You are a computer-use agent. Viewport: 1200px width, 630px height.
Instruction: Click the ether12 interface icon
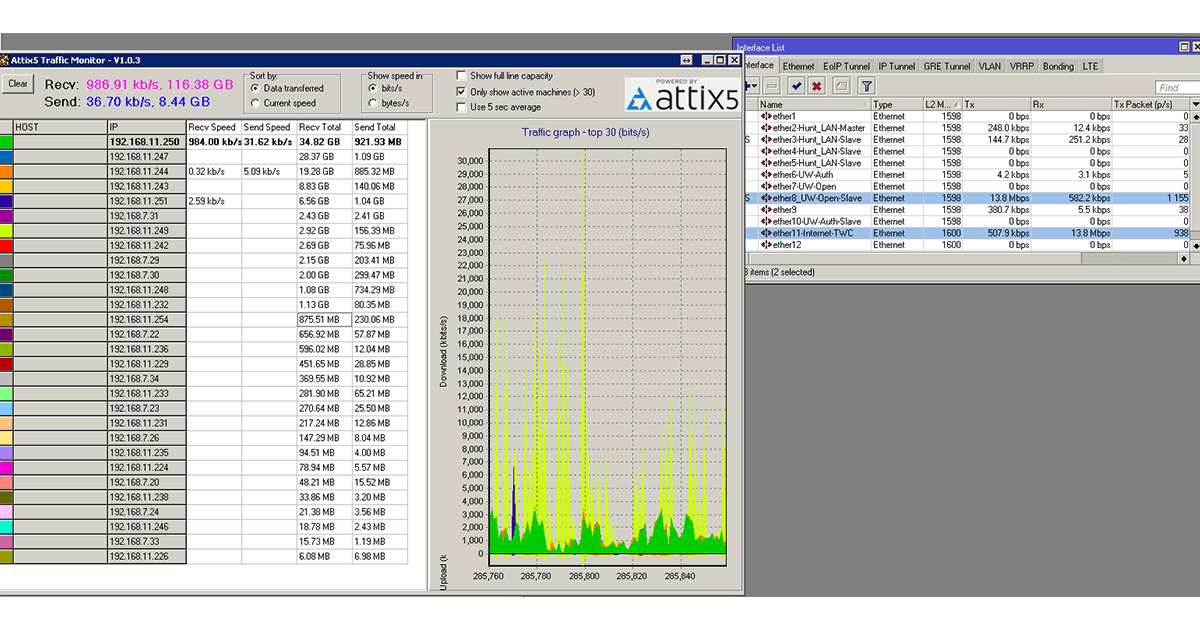click(x=766, y=245)
